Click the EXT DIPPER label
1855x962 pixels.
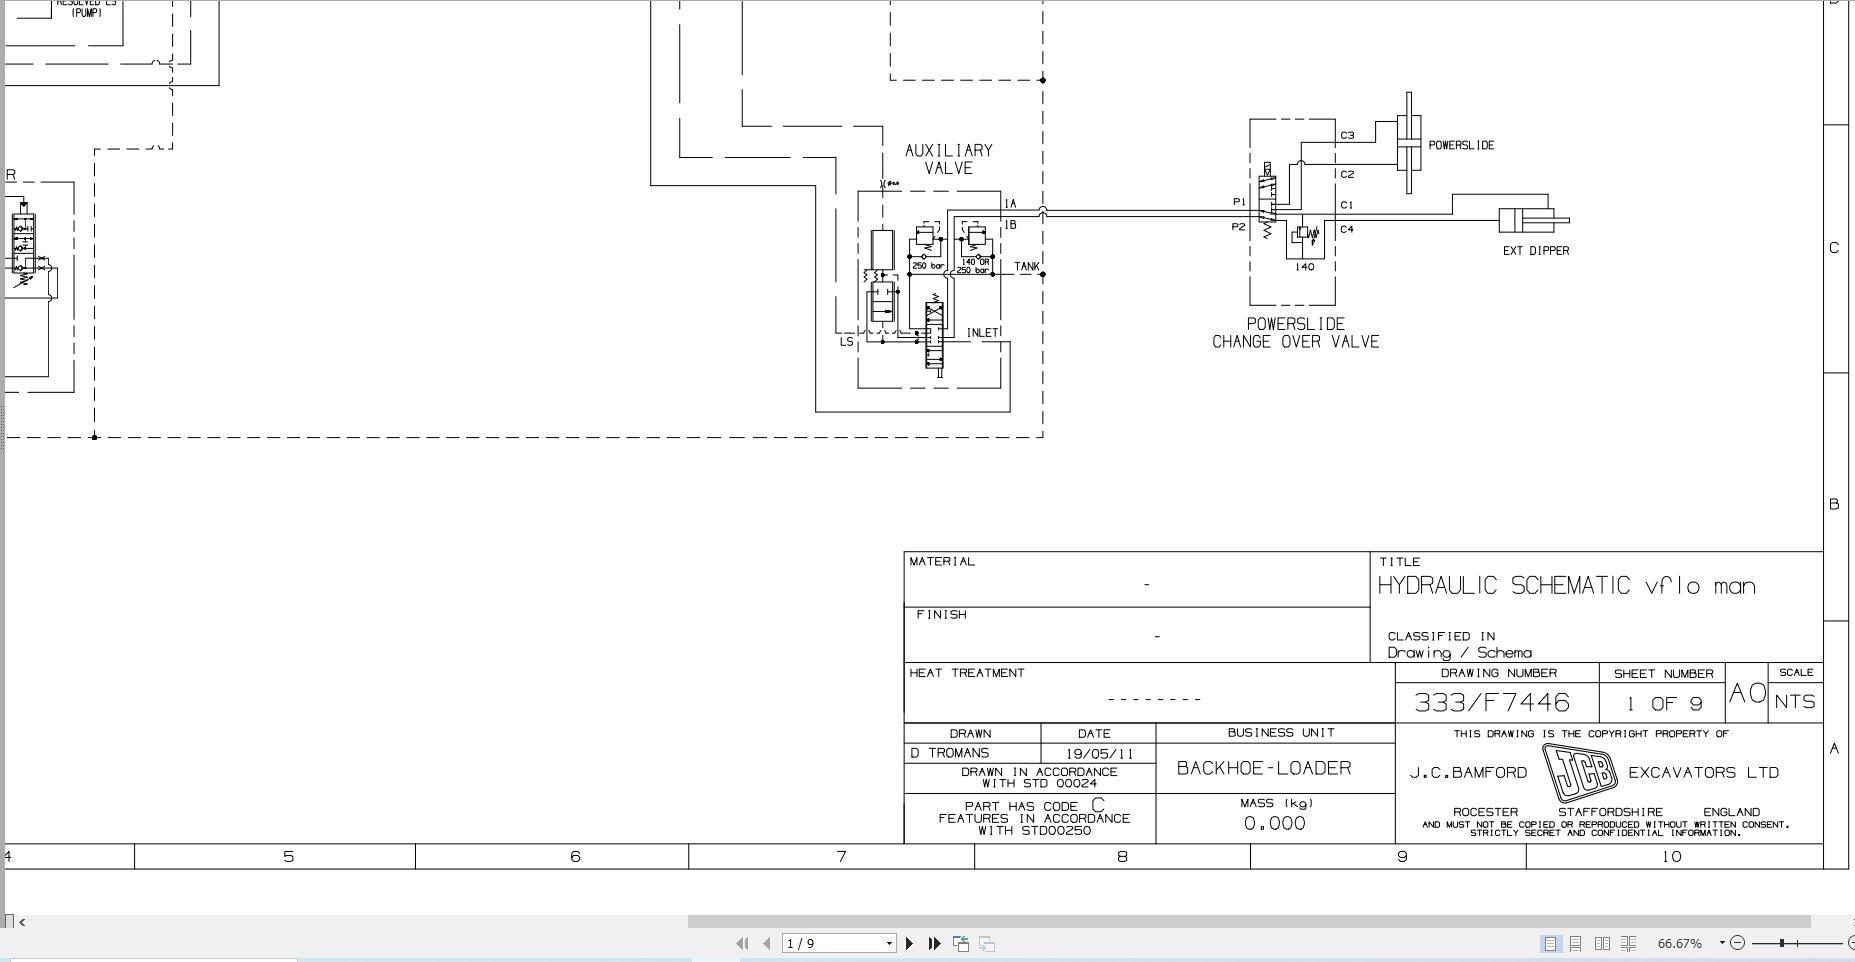(1536, 251)
